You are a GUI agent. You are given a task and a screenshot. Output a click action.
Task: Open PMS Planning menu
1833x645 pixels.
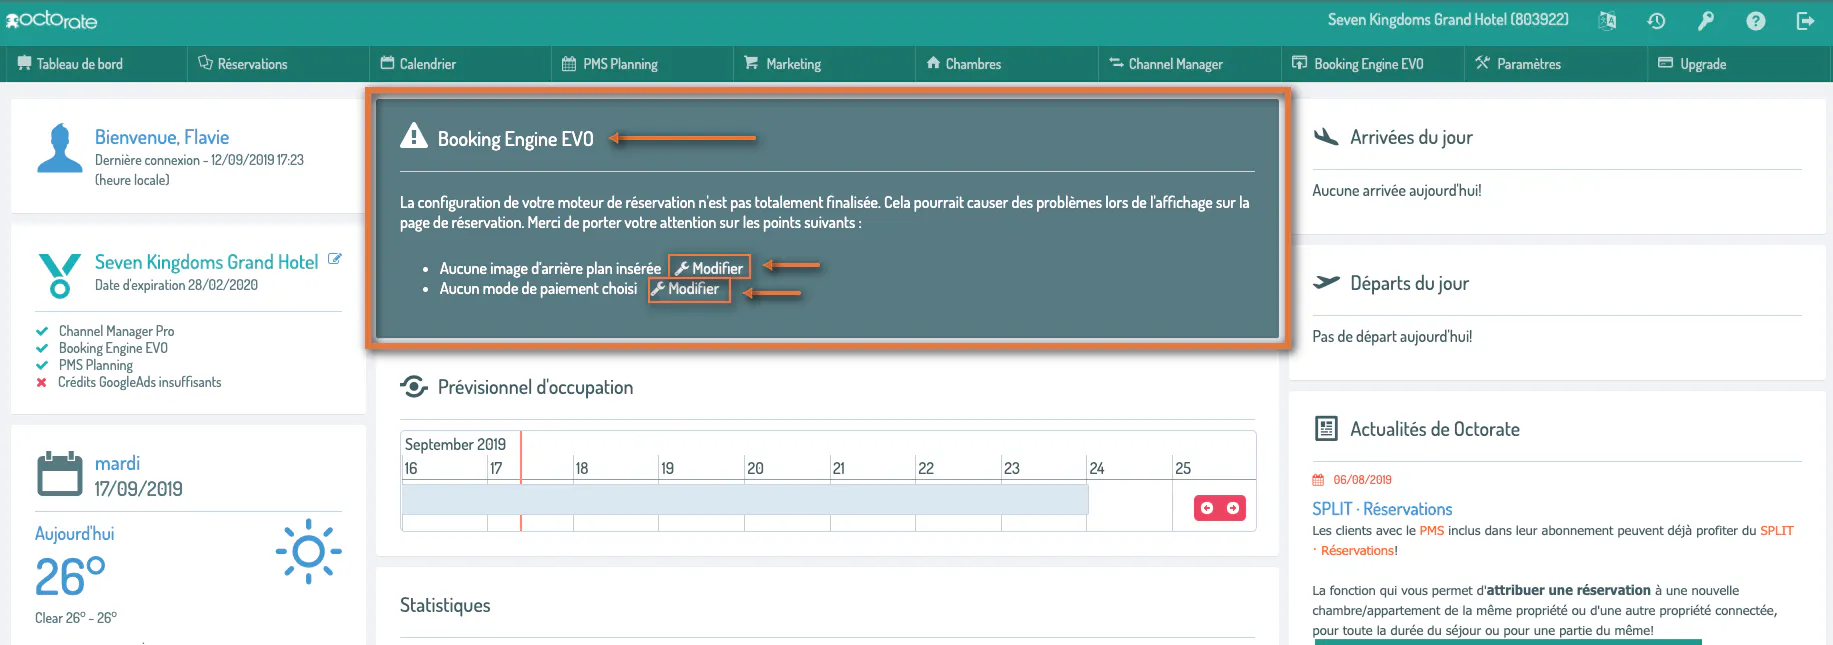point(610,64)
